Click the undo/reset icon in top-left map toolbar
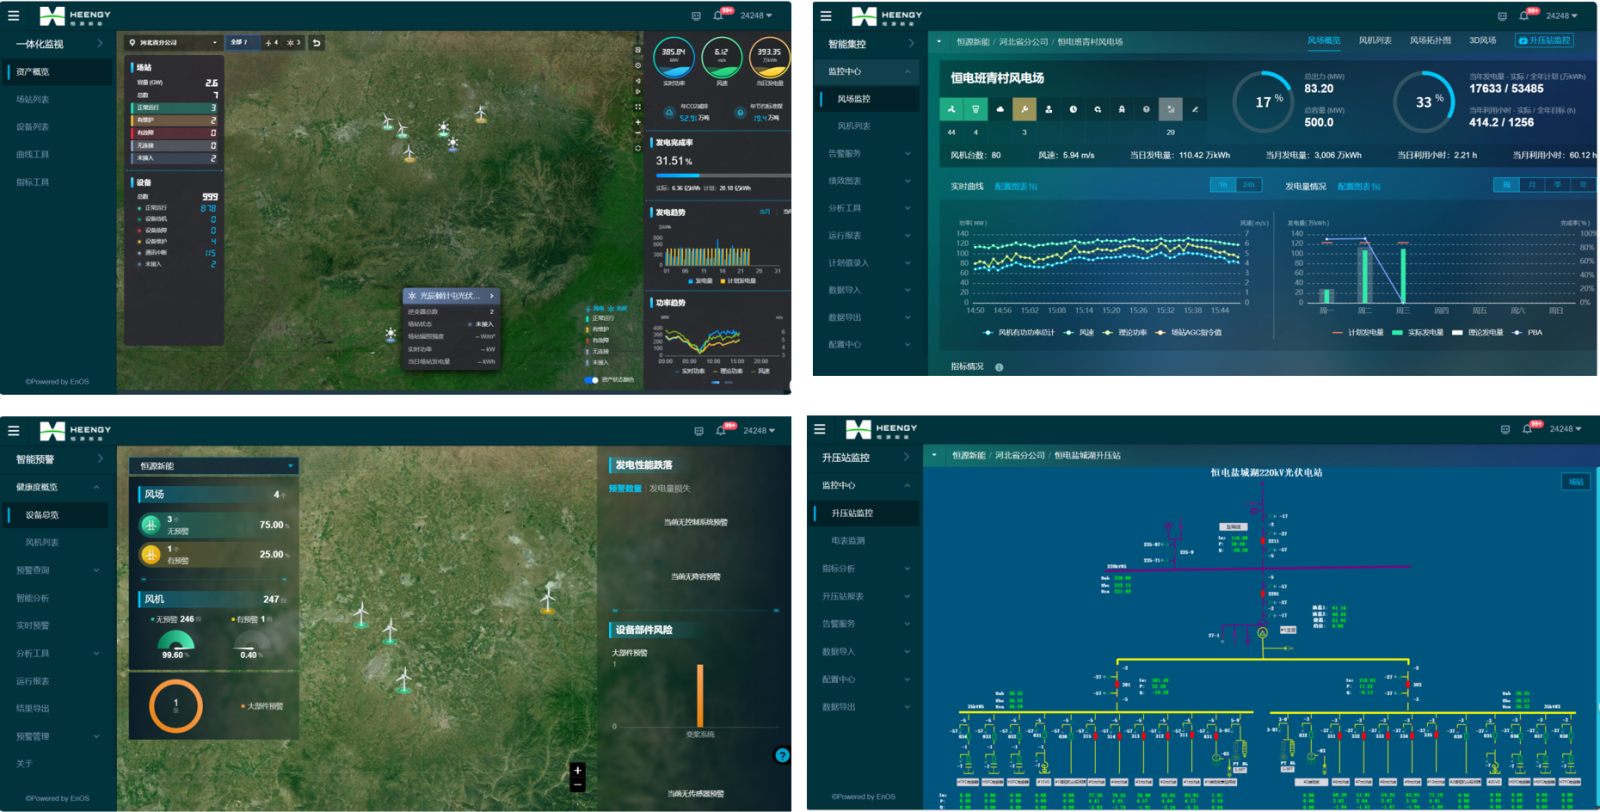Screen dimensions: 1600x812 click(x=316, y=43)
